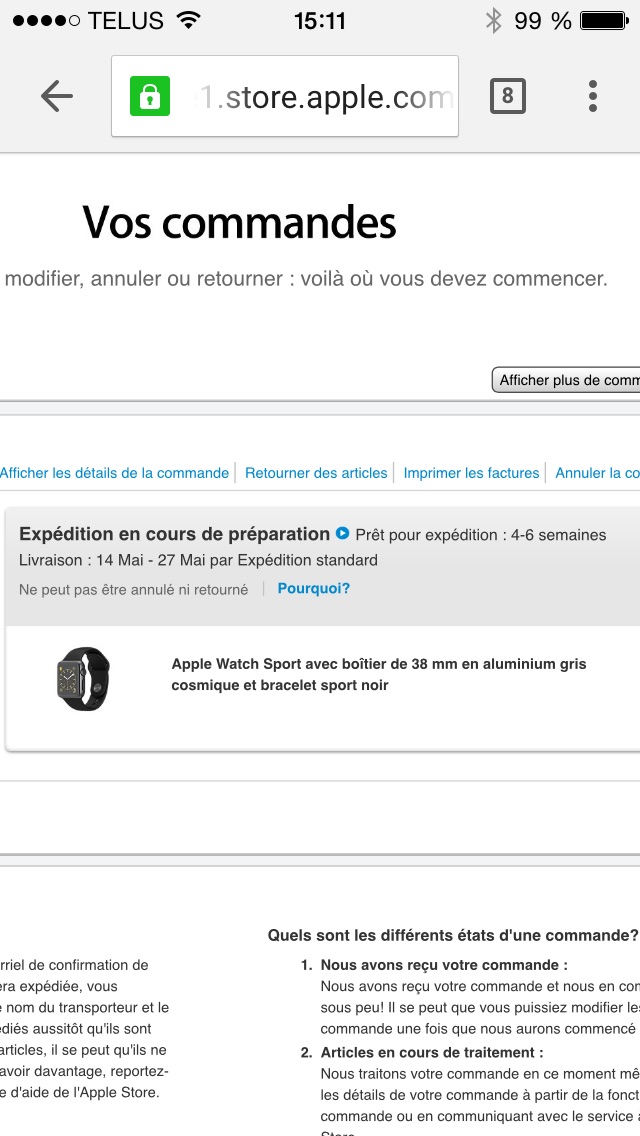Screen dimensions: 640x1136
Task: Click the Pourquoi? link
Action: coord(314,588)
